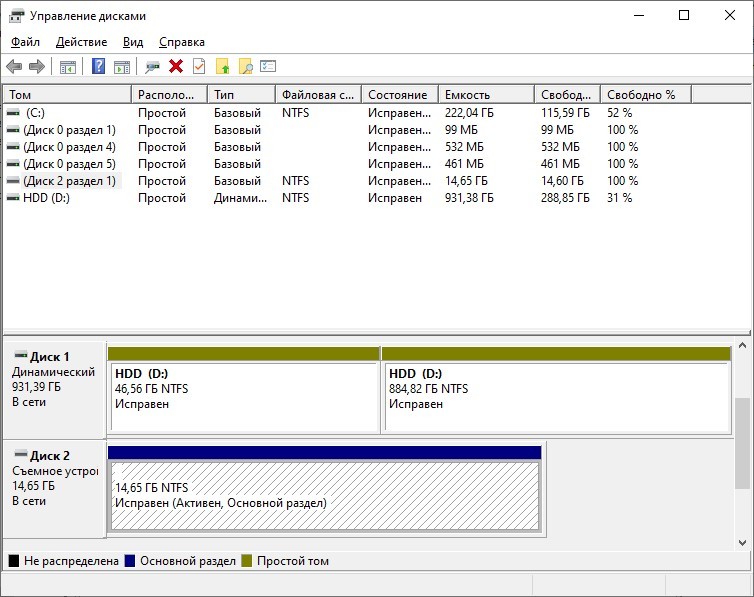
Task: Click the blue Основной раздел legend swatch
Action: click(130, 560)
